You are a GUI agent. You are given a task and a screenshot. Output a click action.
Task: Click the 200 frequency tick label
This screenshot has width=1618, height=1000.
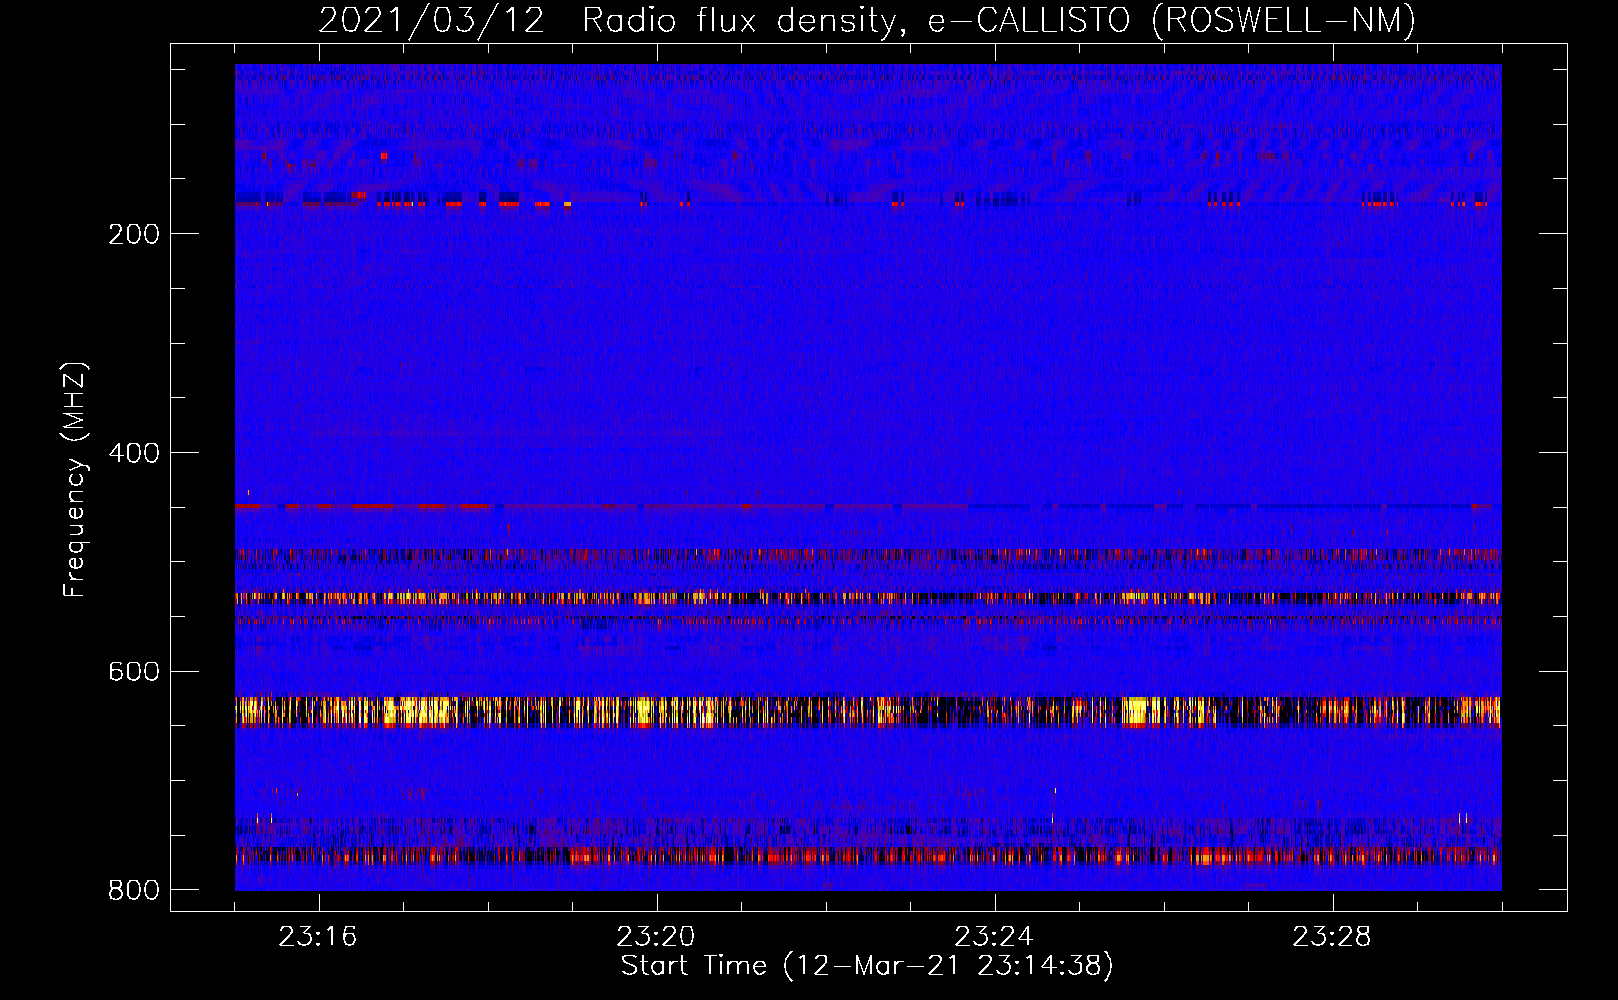click(134, 234)
